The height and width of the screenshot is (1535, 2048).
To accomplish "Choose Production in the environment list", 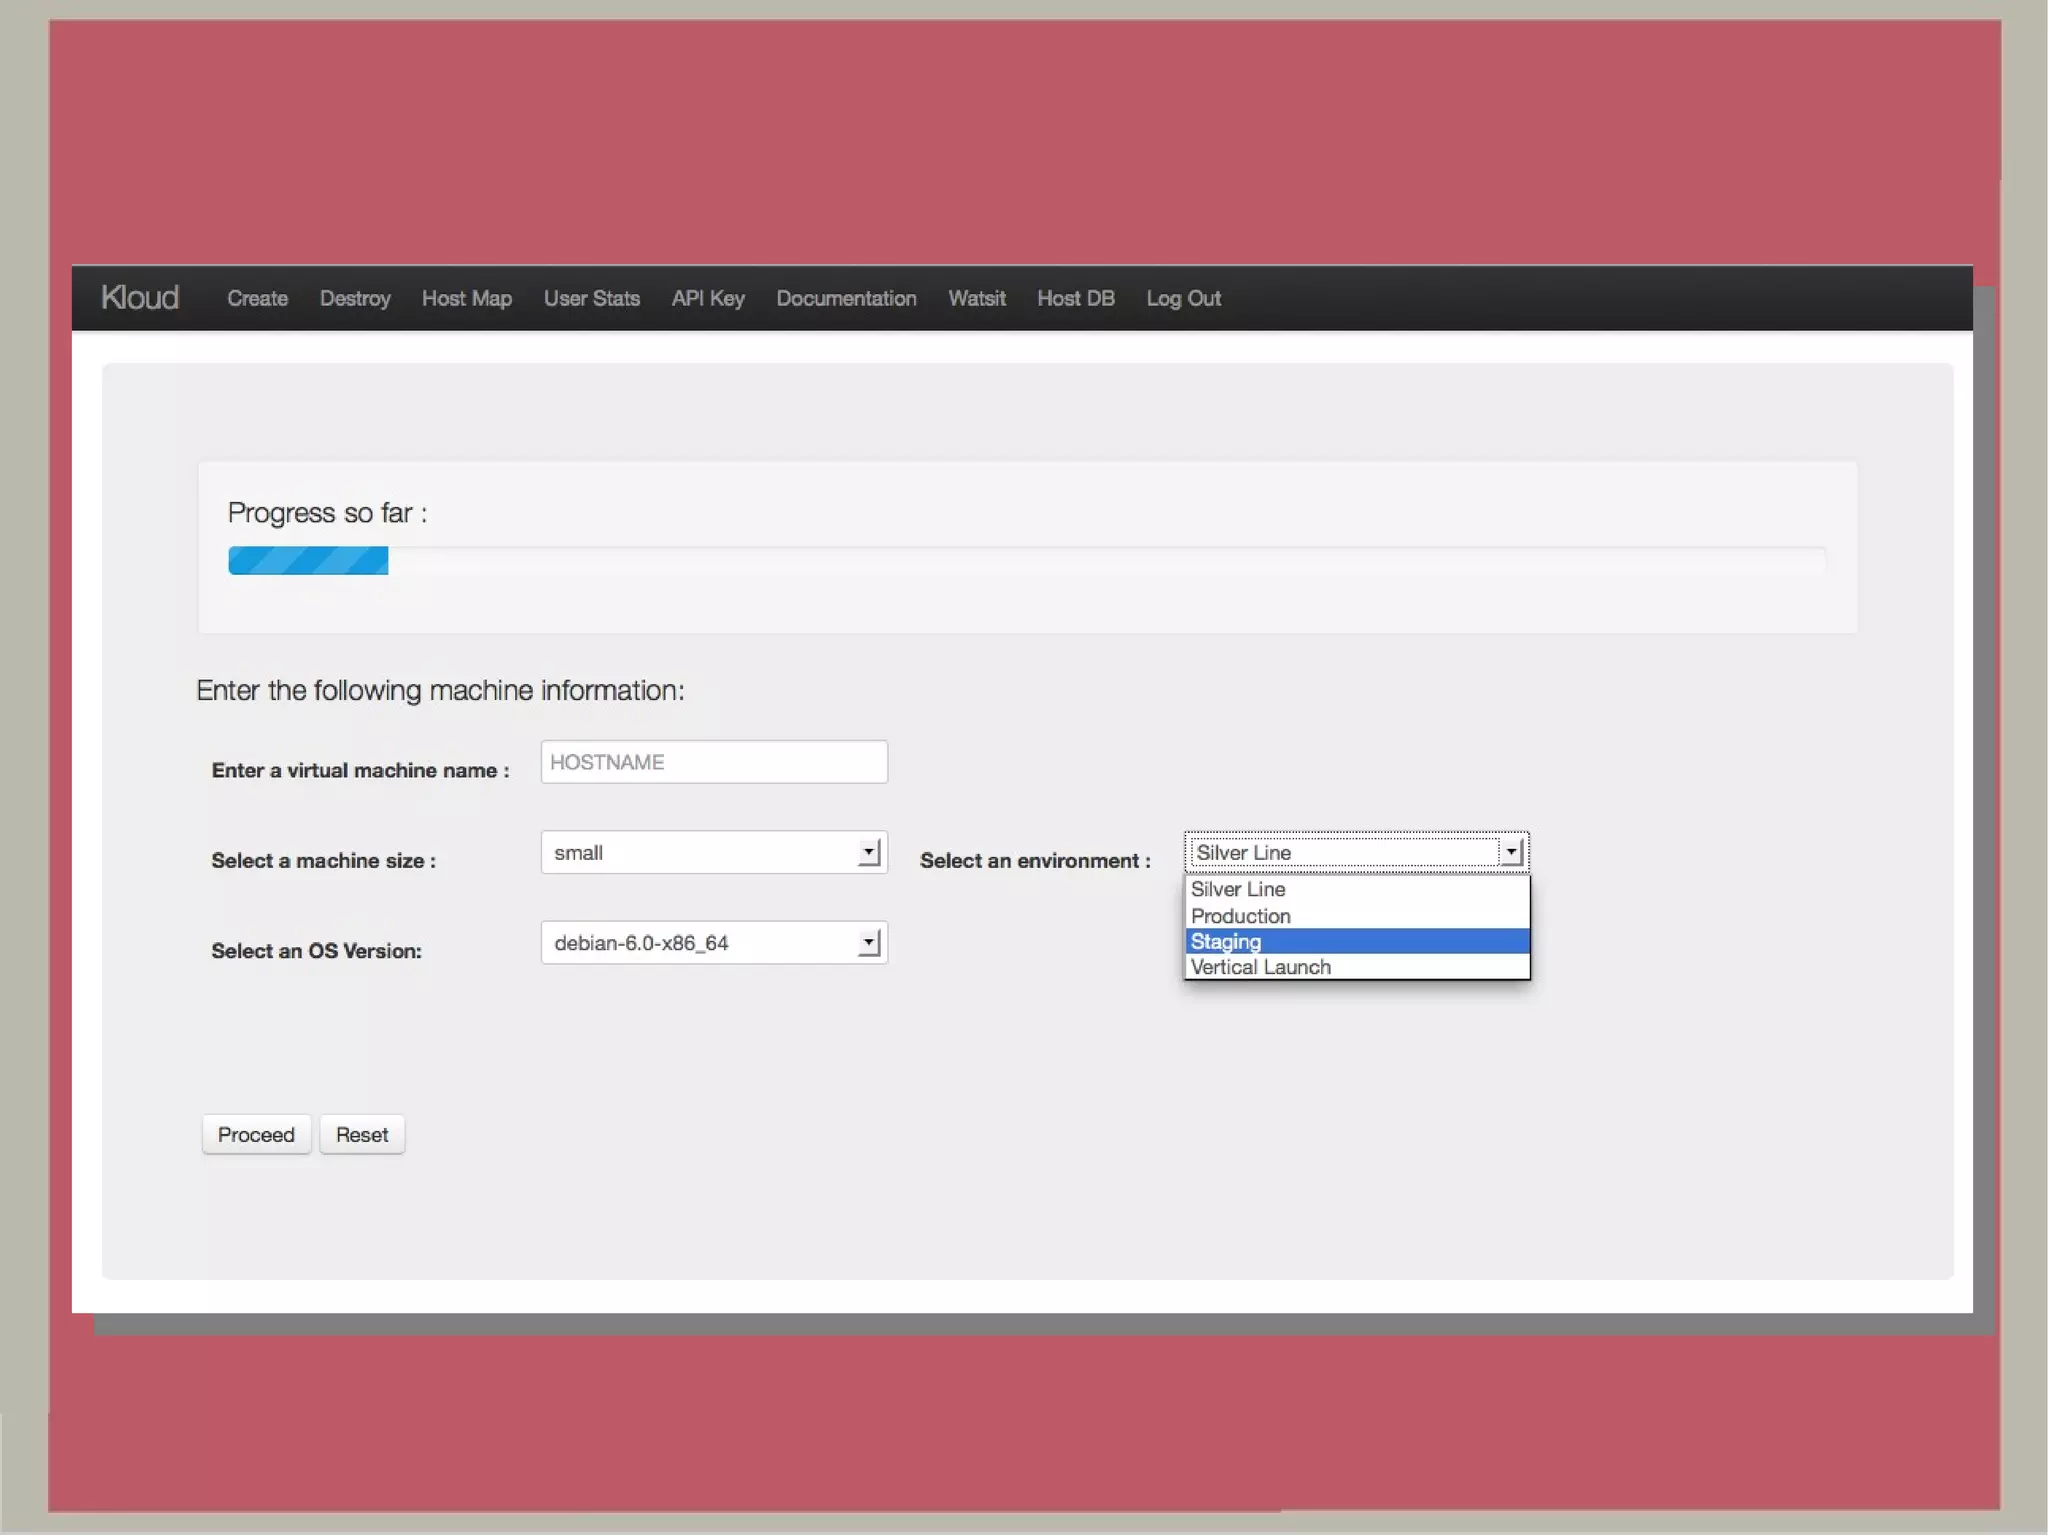I will [1240, 916].
